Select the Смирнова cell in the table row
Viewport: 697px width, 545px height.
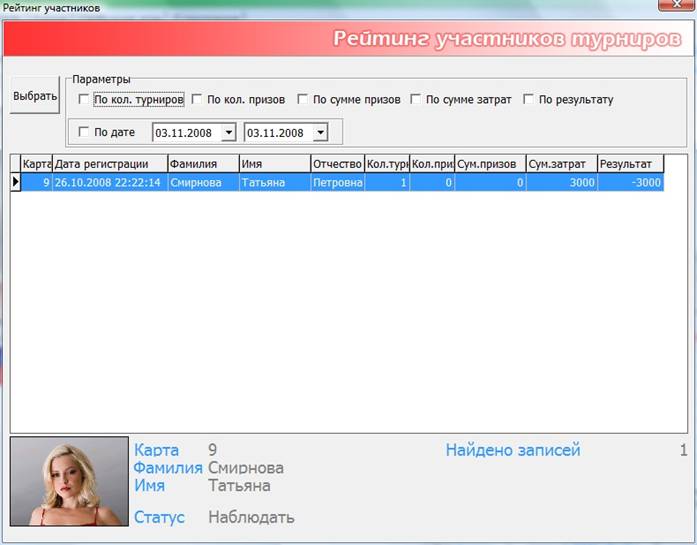pos(202,183)
